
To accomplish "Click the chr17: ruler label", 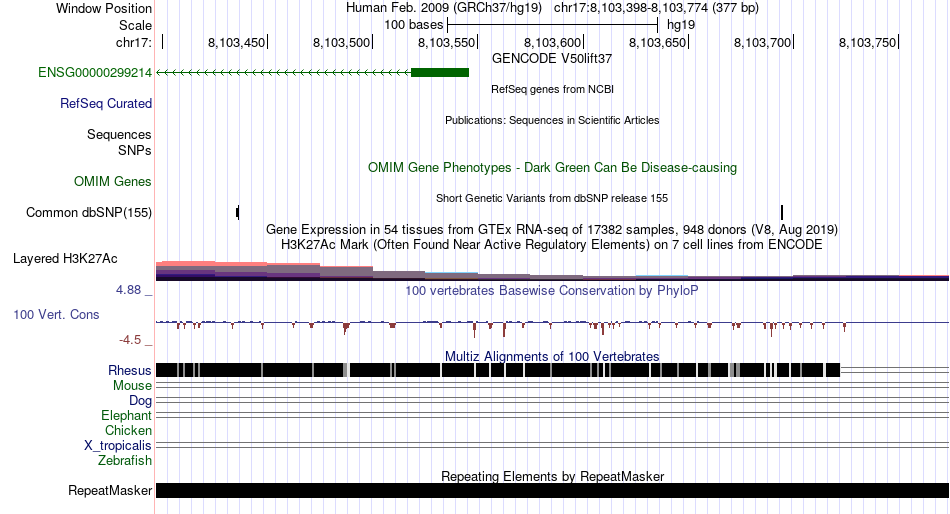I will [134, 42].
